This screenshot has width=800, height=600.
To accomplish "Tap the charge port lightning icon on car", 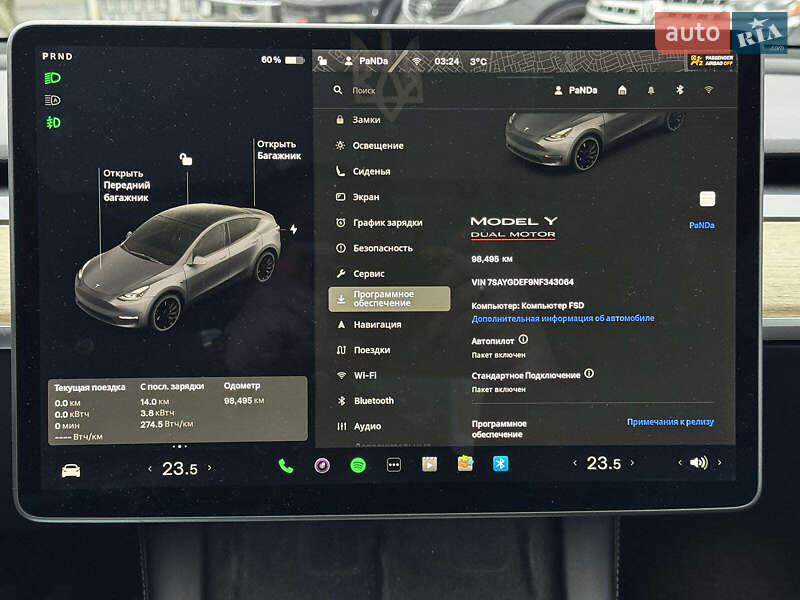I will (292, 230).
